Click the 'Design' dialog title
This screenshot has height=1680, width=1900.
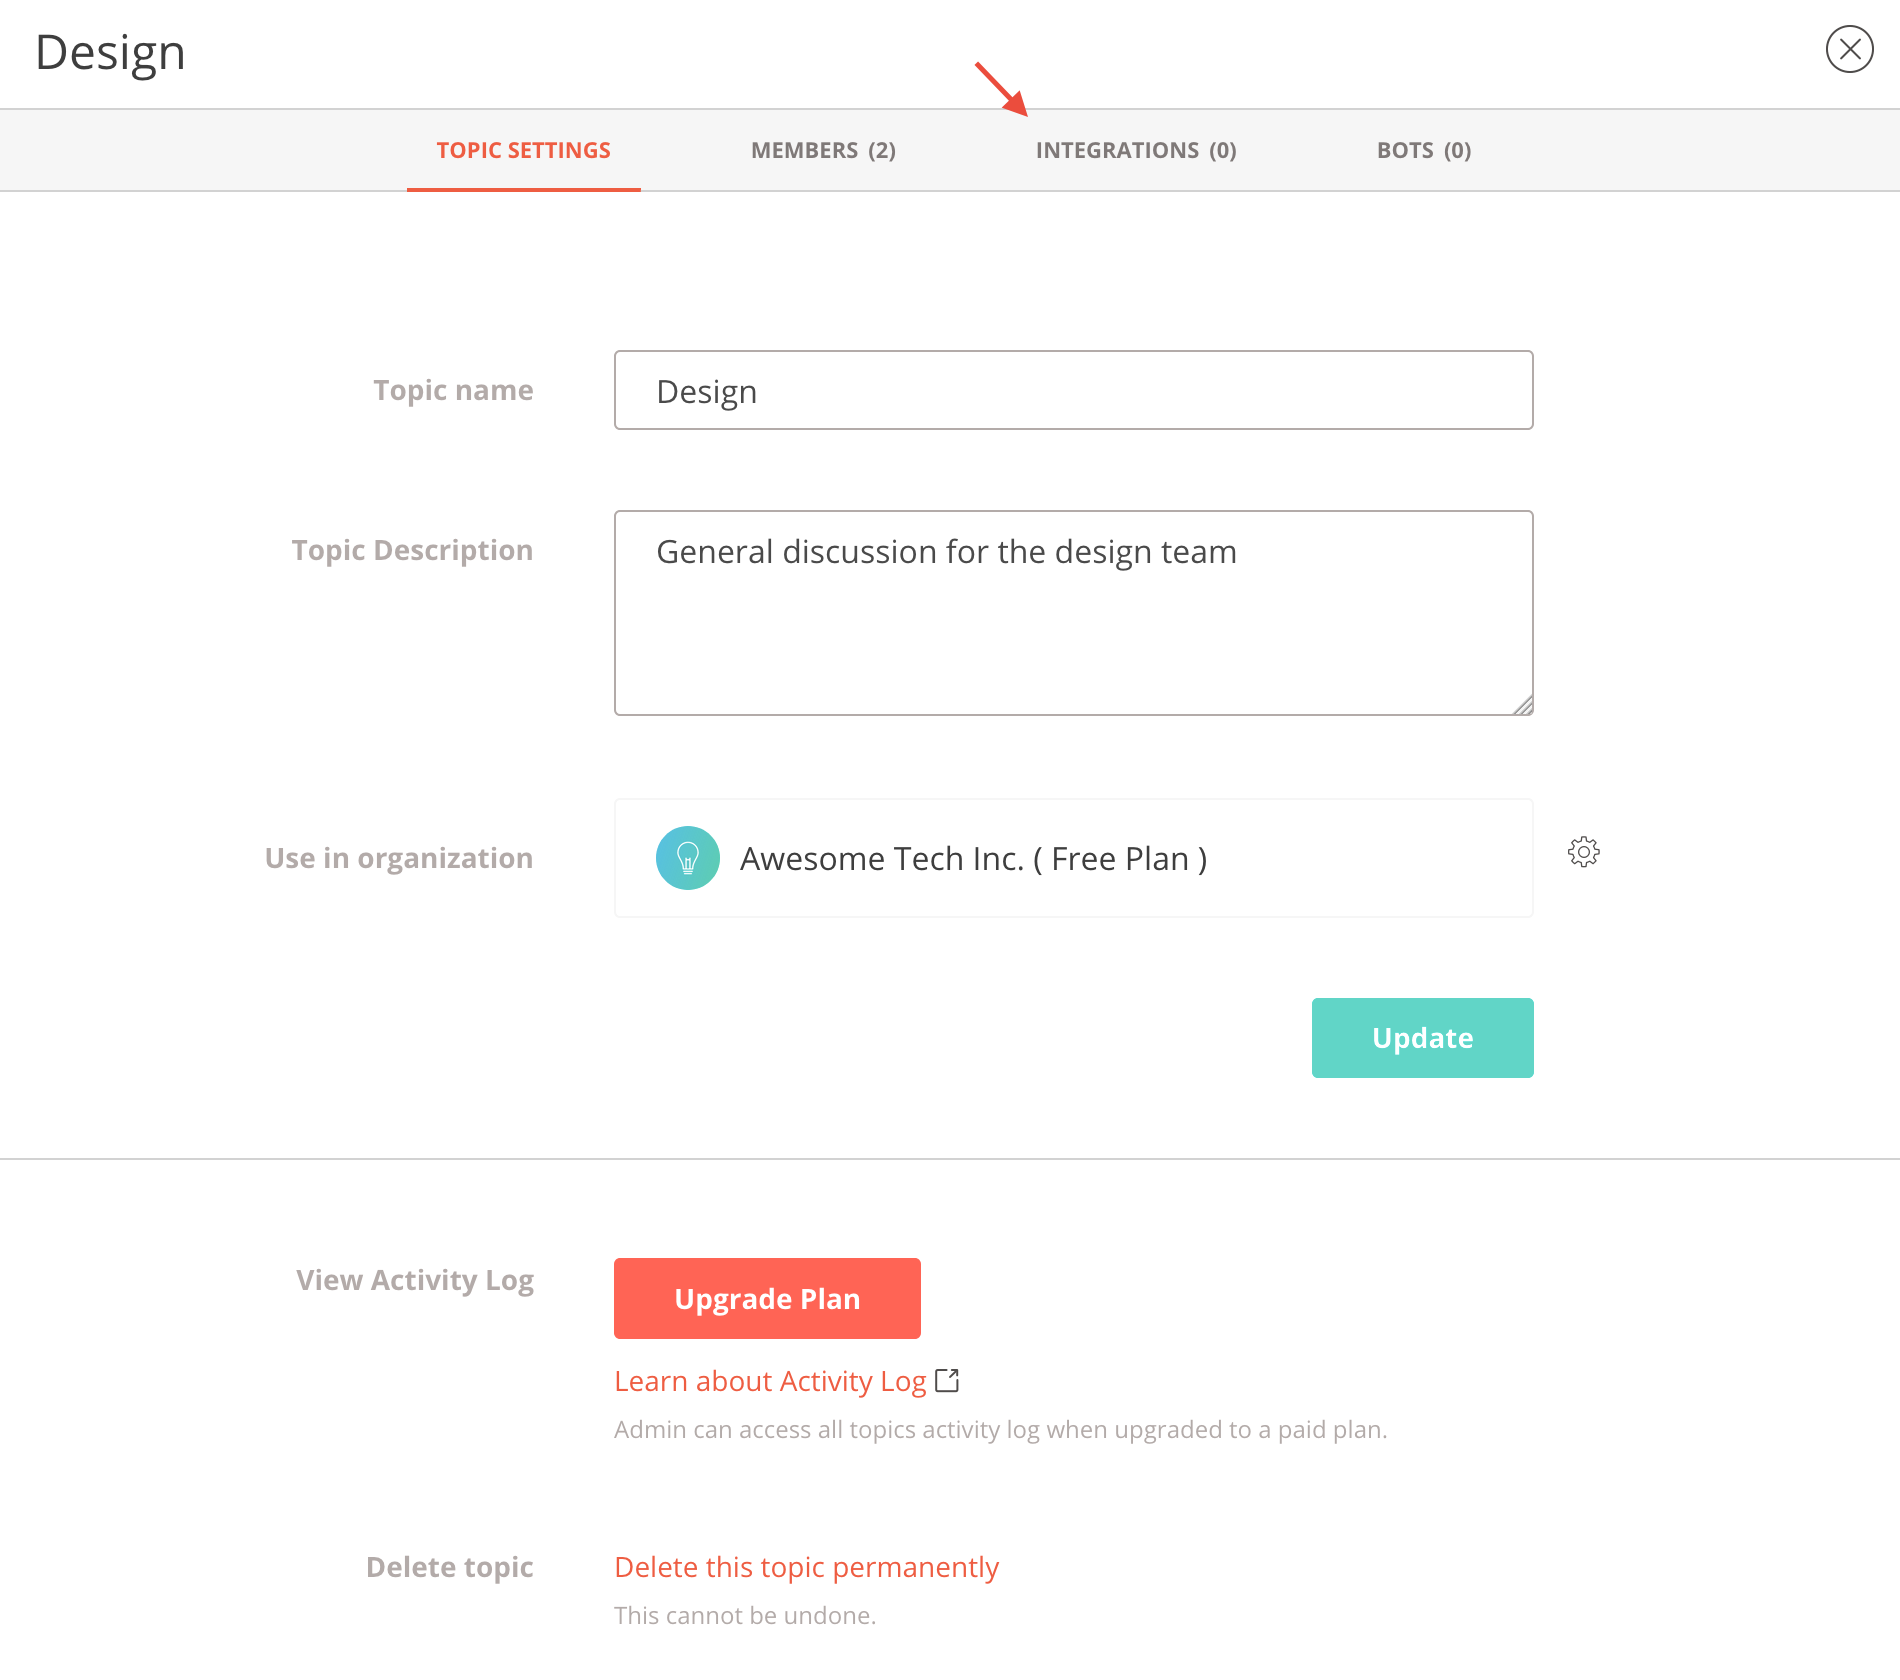coord(110,54)
